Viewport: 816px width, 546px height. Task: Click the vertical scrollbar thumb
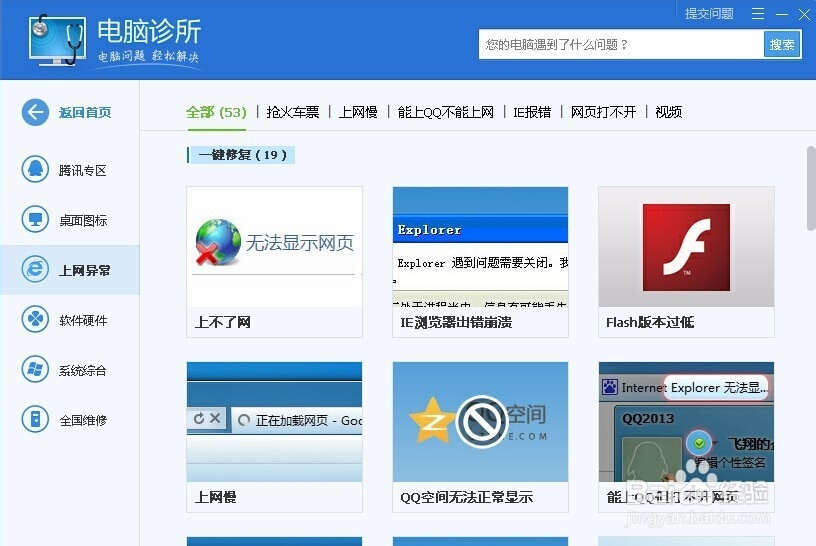[x=811, y=188]
